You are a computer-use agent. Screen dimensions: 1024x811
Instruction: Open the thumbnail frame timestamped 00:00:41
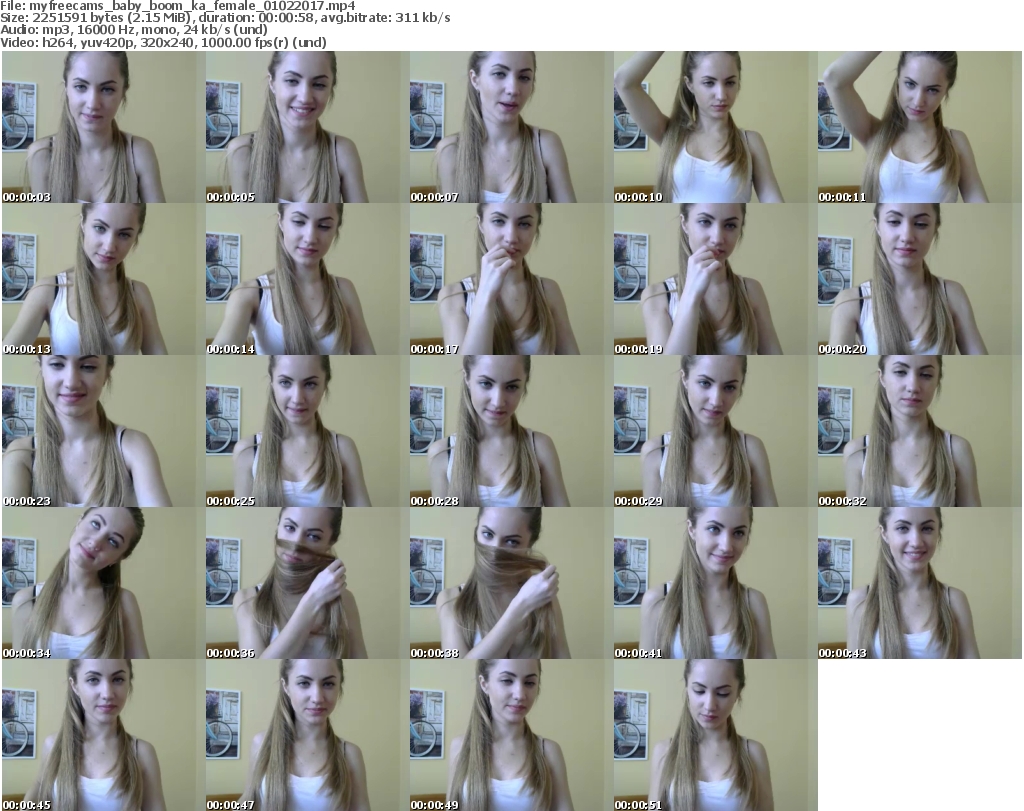tap(715, 583)
